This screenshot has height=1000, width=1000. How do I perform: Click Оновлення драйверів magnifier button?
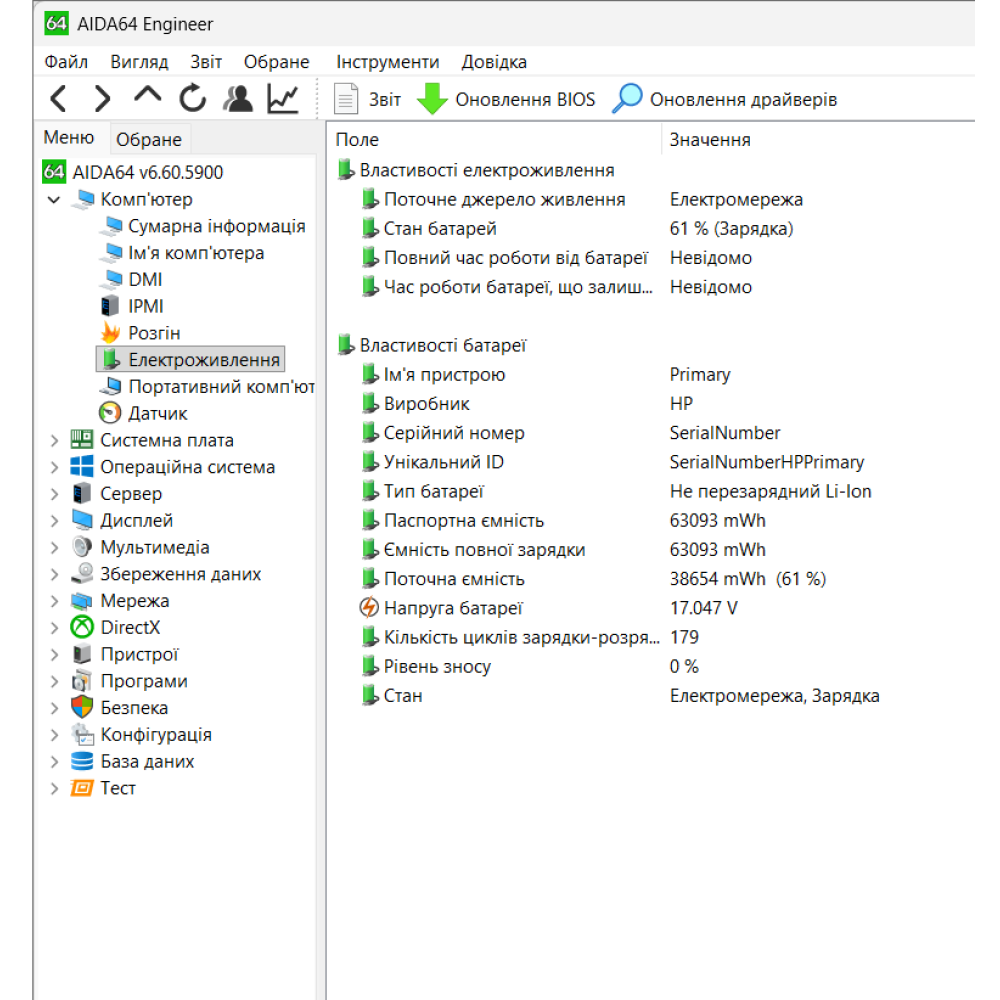(725, 100)
